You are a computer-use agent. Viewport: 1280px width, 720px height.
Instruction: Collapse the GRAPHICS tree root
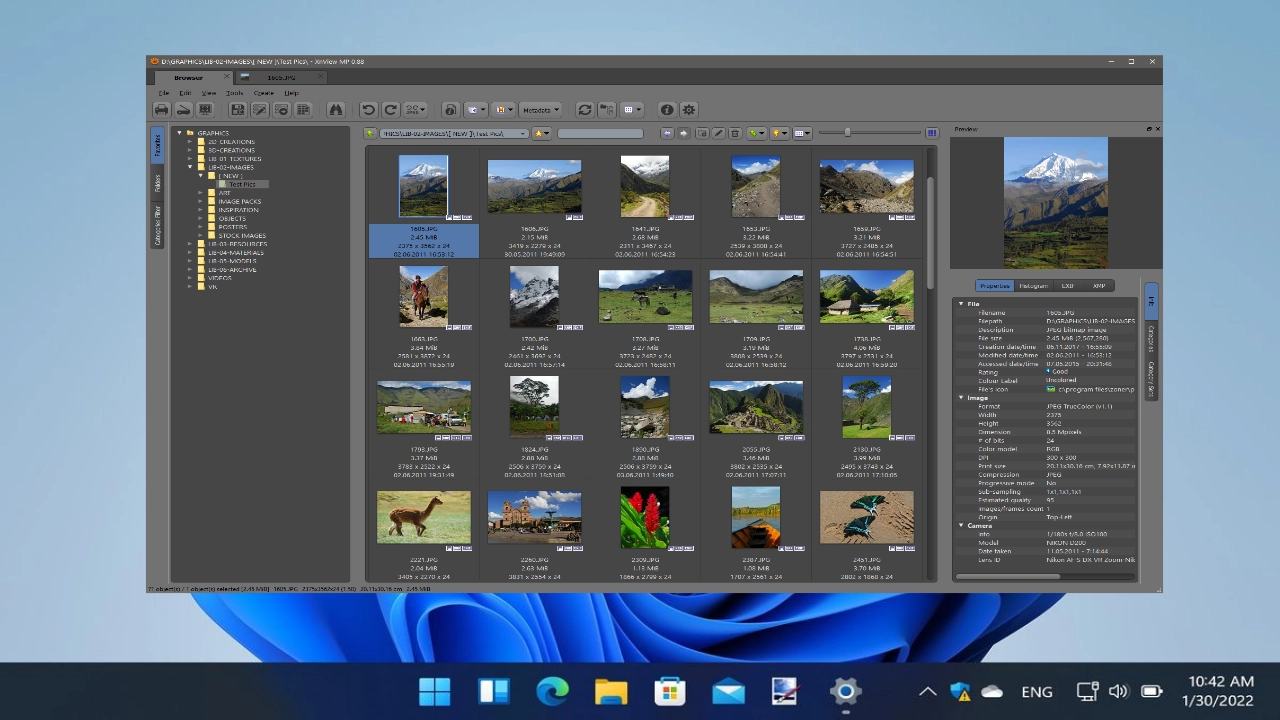point(180,133)
